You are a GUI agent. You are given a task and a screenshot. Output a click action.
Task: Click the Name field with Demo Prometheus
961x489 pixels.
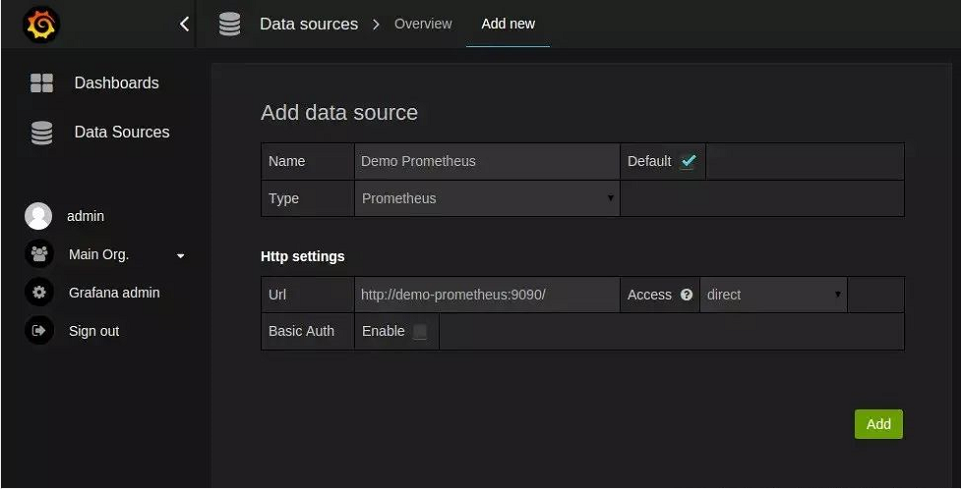point(486,162)
